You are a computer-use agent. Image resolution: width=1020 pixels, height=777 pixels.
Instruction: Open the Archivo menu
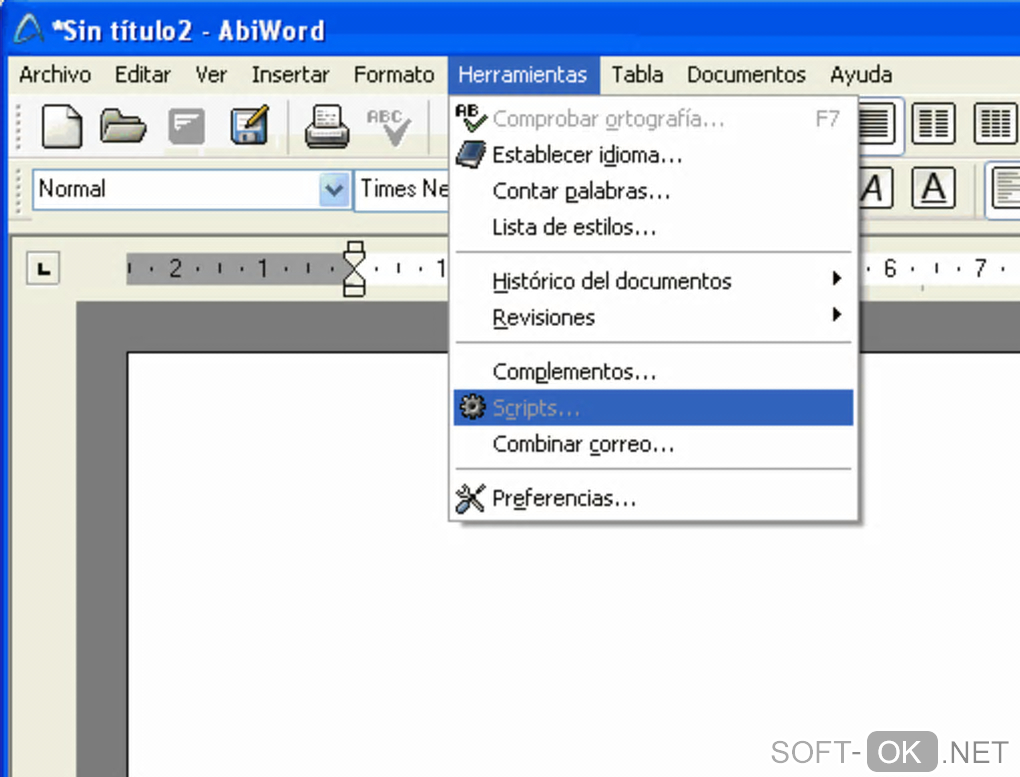point(55,75)
